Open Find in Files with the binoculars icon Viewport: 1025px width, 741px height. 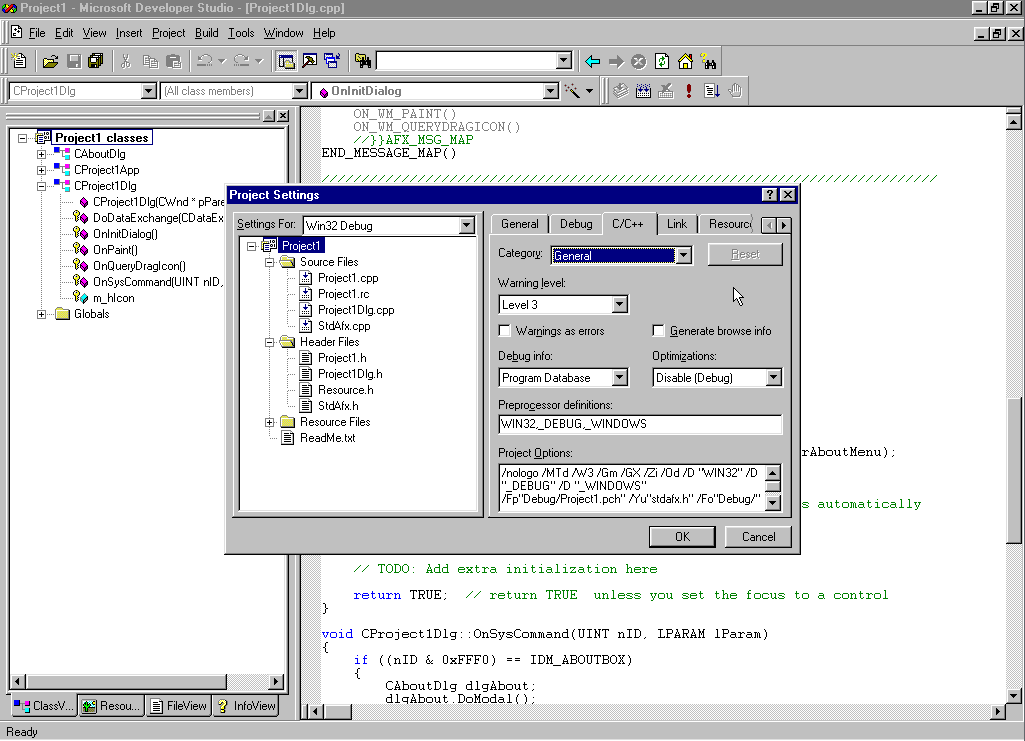710,61
